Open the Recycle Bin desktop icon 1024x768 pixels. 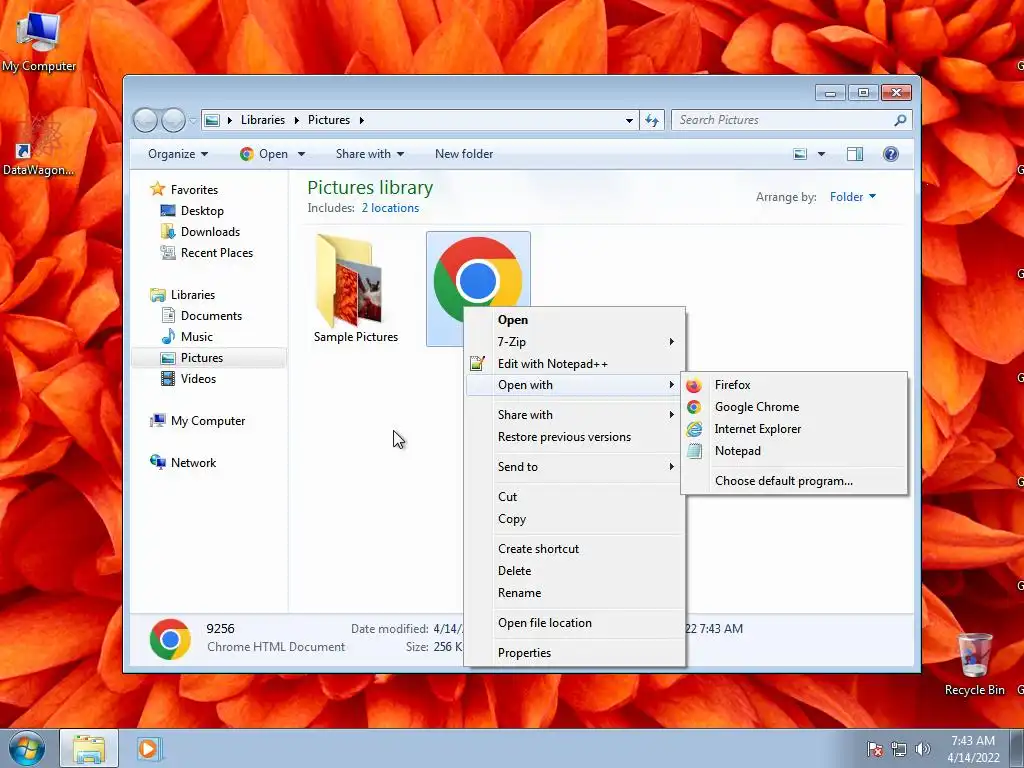click(x=974, y=663)
